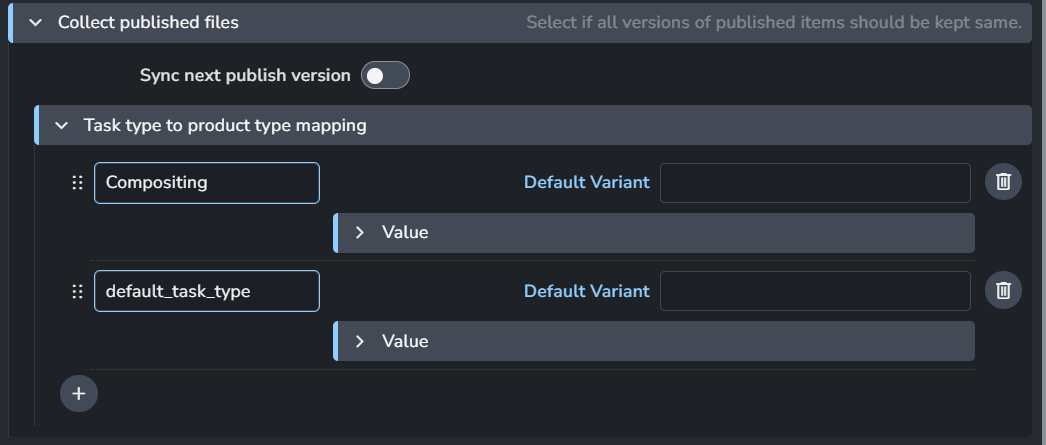Click the published items description text
The image size is (1046, 445).
coord(773,22)
